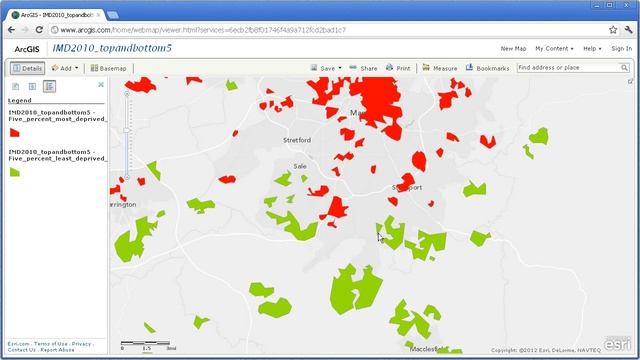
Task: Click the browser address bar URL
Action: (203, 30)
